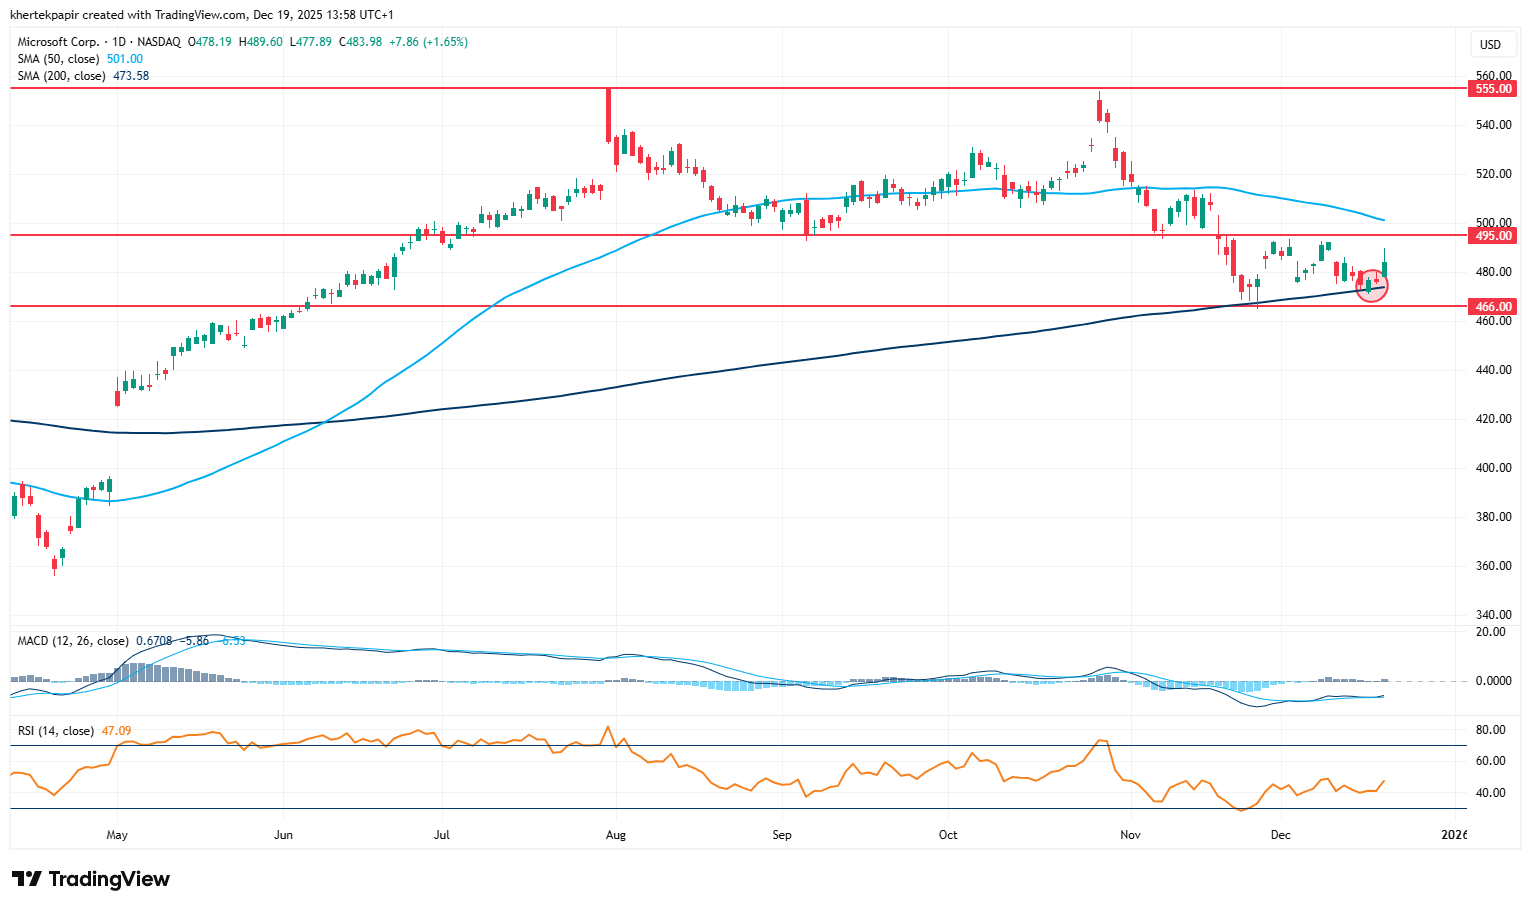The image size is (1531, 909).
Task: Click the SMA 200 value 473.58 color label
Action: 131,76
